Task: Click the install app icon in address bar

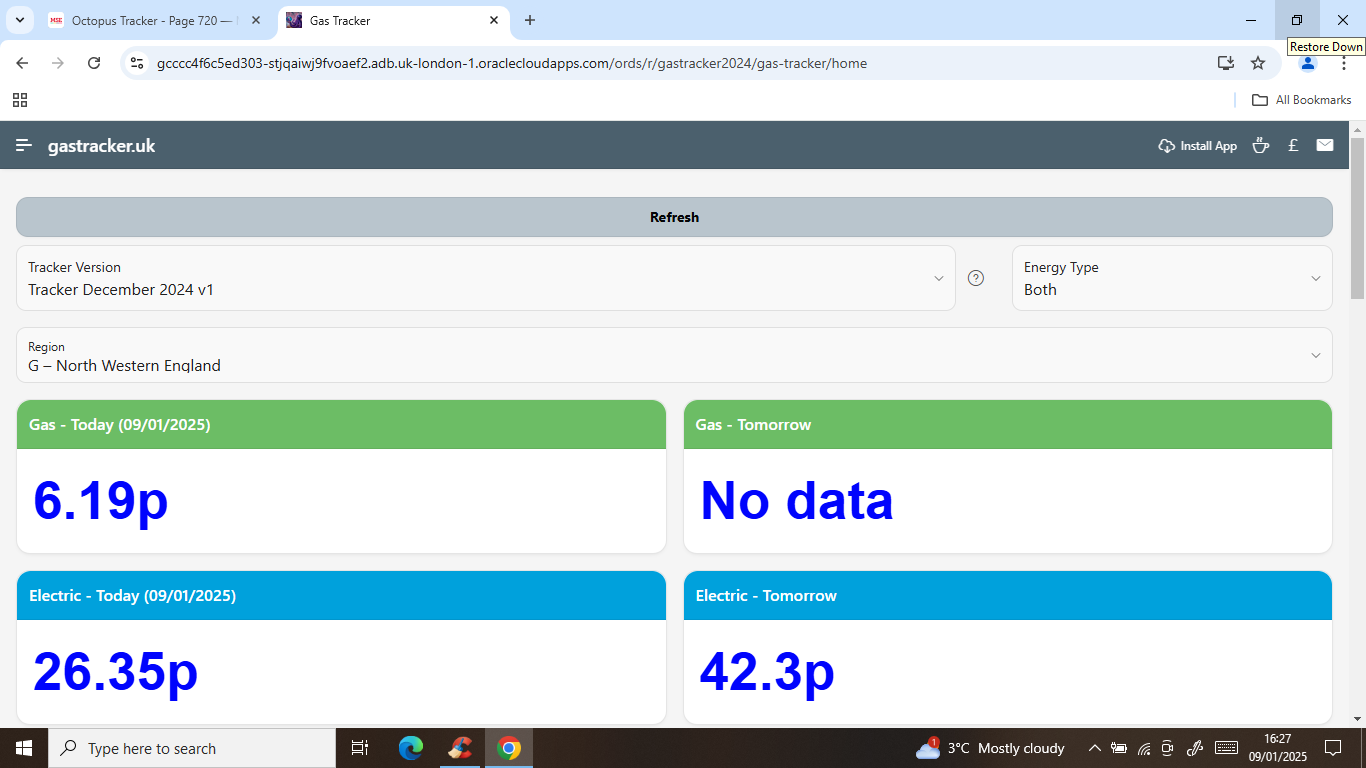Action: pyautogui.click(x=1226, y=63)
